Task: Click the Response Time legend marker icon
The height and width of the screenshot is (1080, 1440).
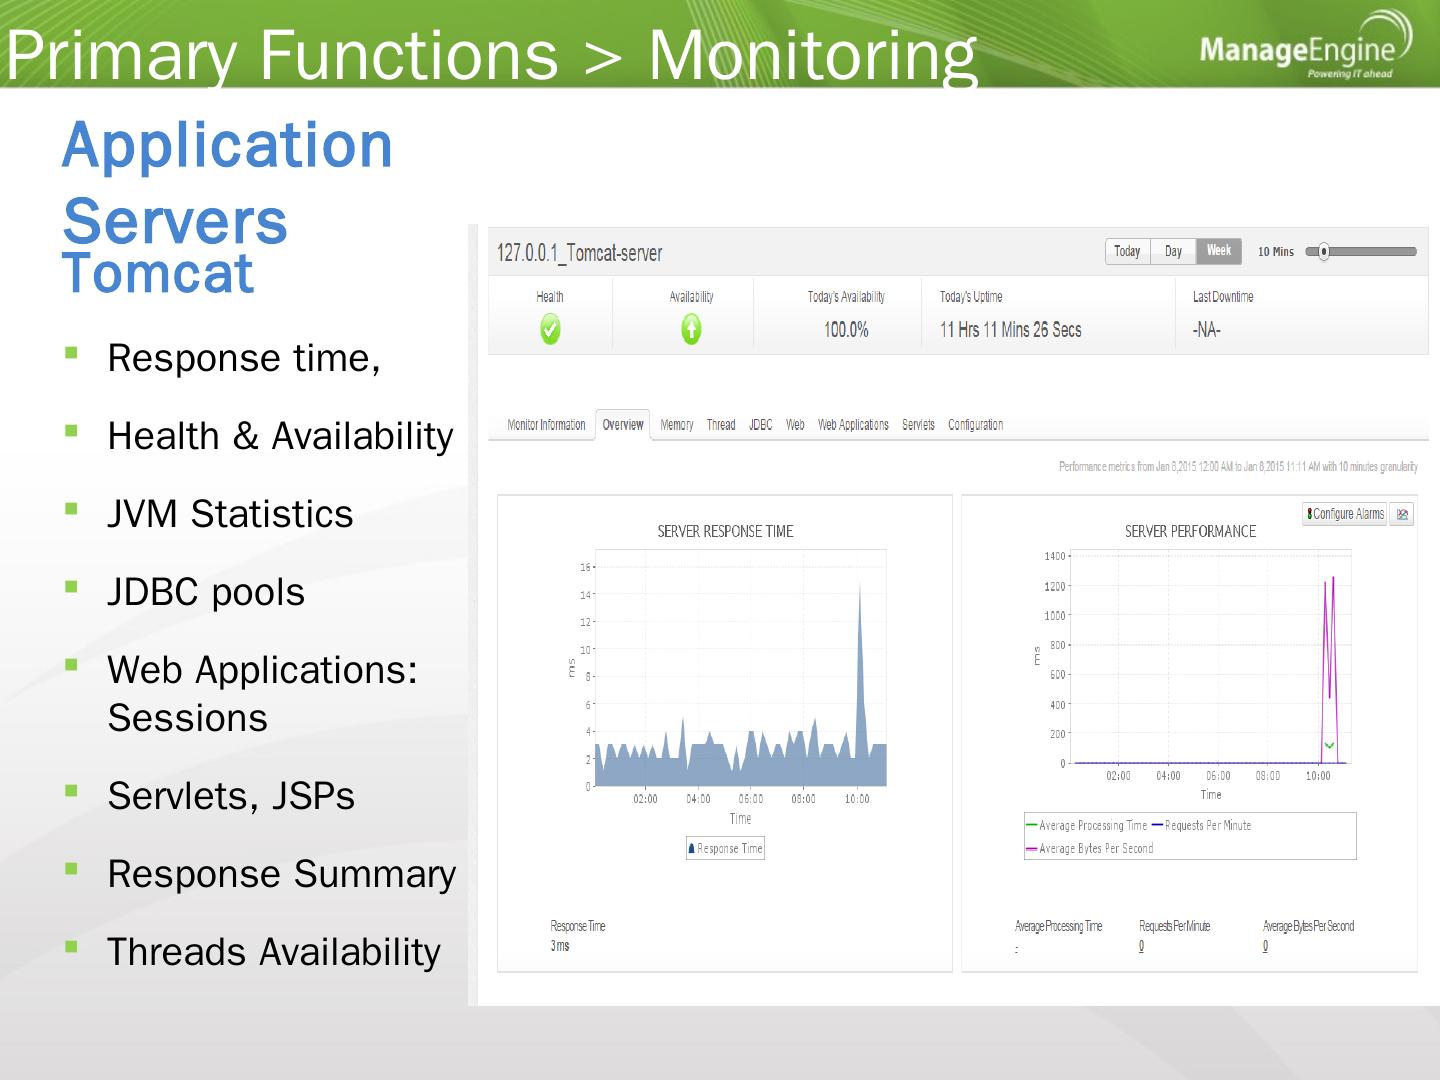Action: (x=691, y=849)
